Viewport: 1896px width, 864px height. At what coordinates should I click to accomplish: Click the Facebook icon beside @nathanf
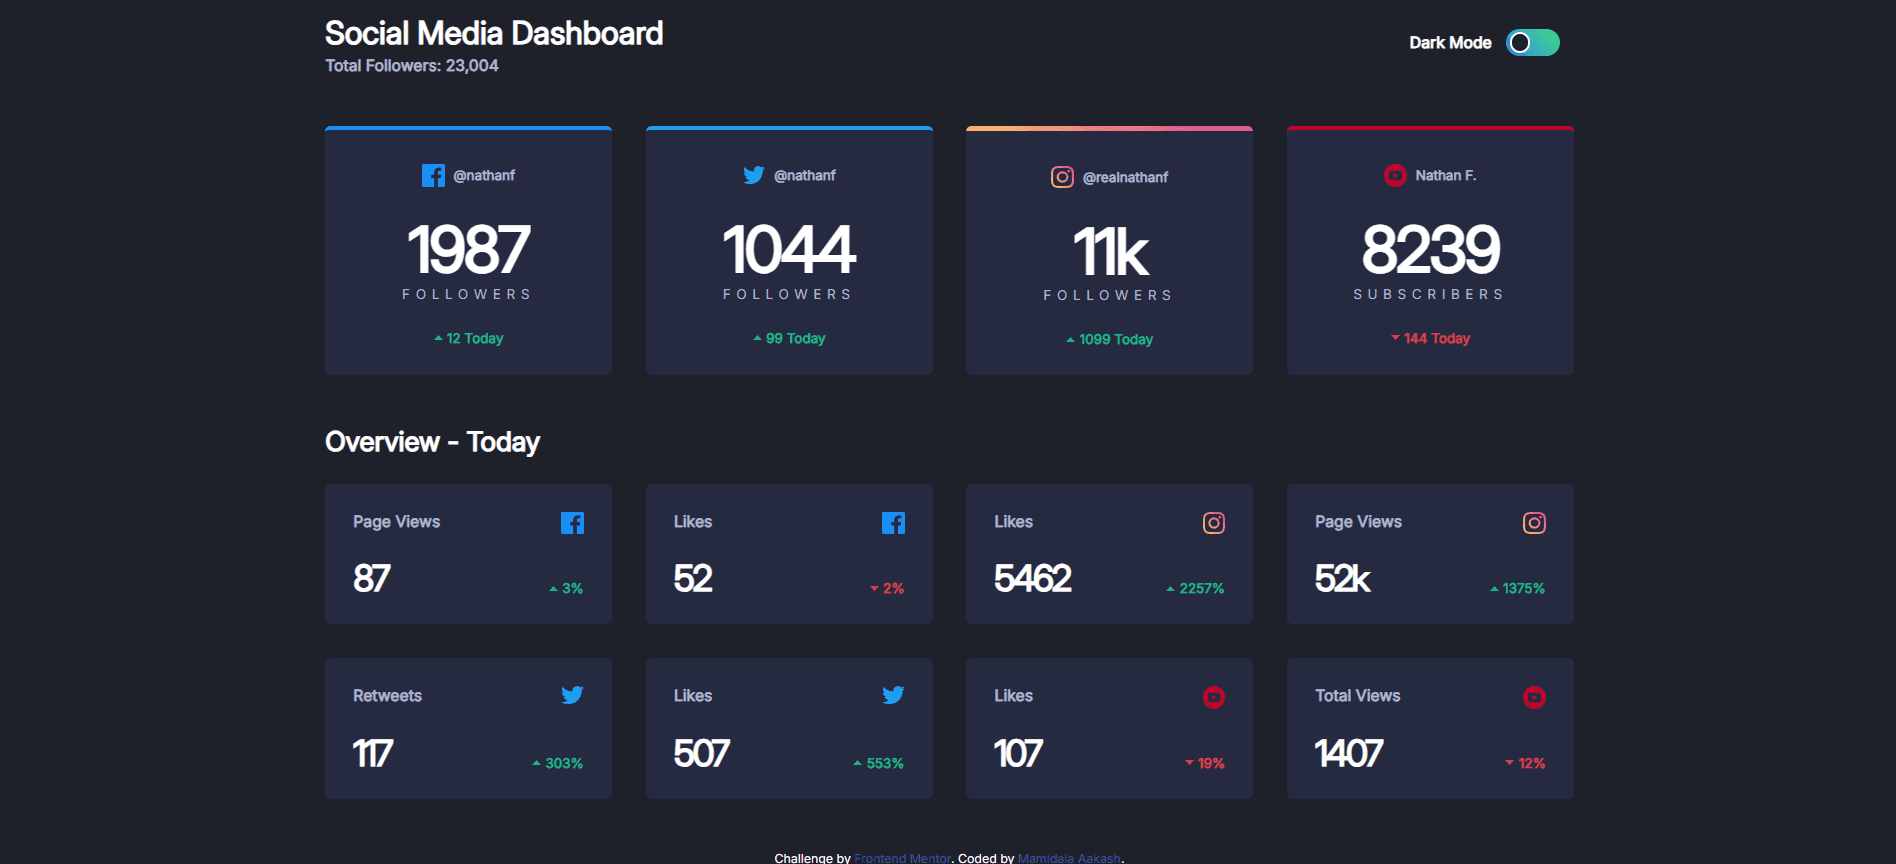coord(433,176)
